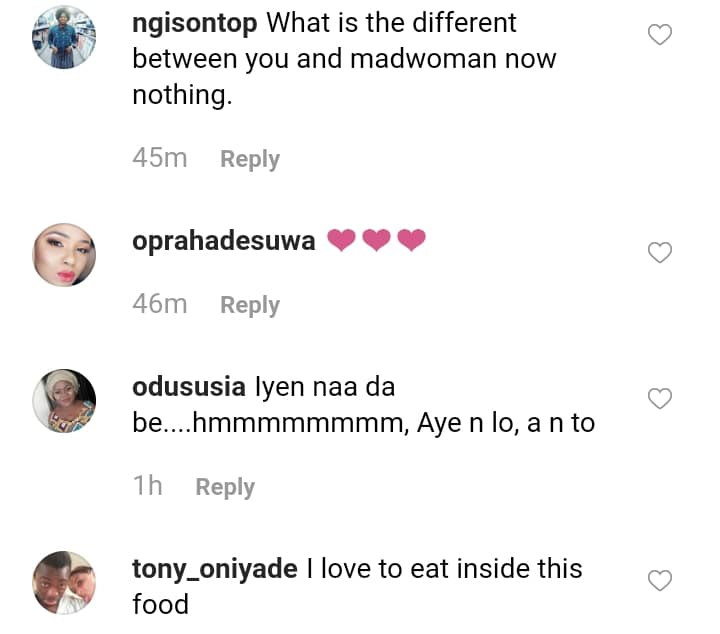Reply to oprahadesuwa's hearts comment
Viewport: 720px width, 634px height.
249,305
